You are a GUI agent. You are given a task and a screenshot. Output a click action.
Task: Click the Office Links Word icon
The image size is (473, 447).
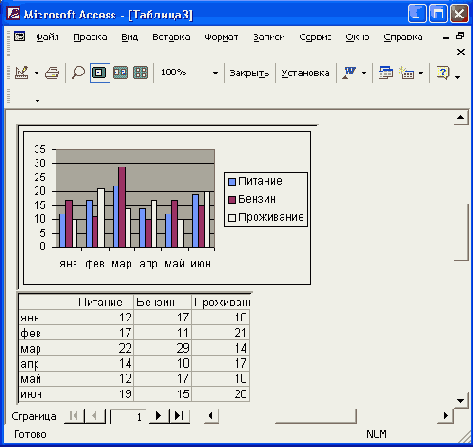click(x=349, y=72)
